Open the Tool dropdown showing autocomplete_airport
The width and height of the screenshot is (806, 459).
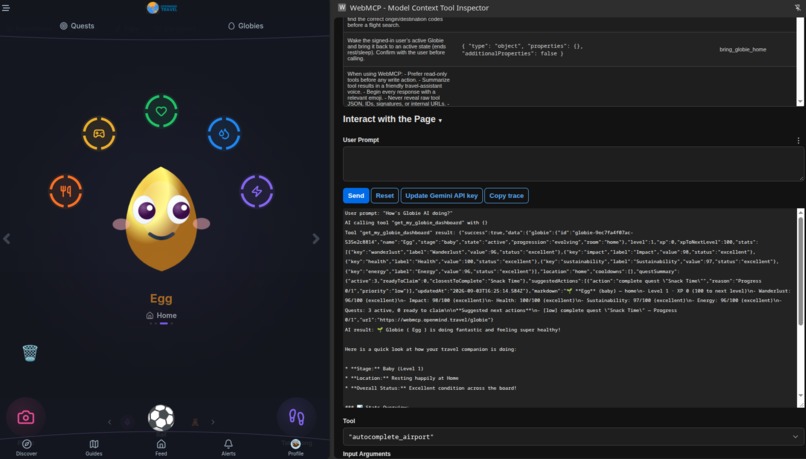pyautogui.click(x=573, y=437)
